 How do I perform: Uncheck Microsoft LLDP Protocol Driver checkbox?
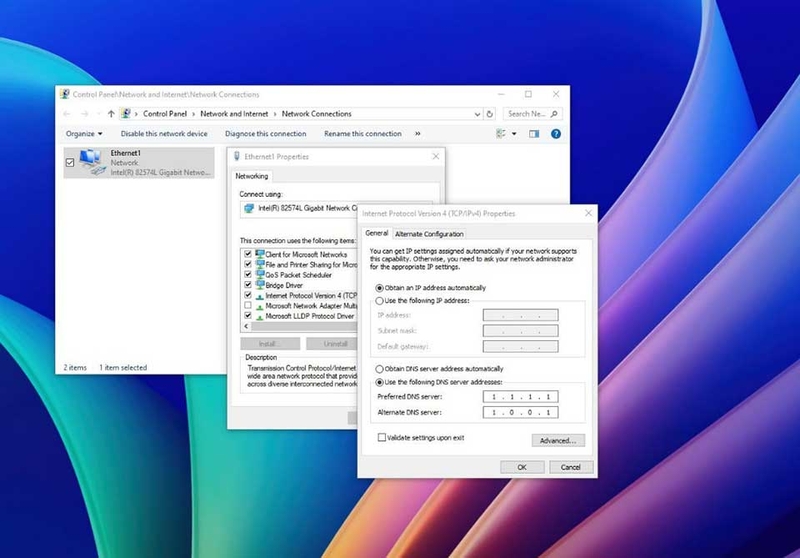[x=248, y=315]
